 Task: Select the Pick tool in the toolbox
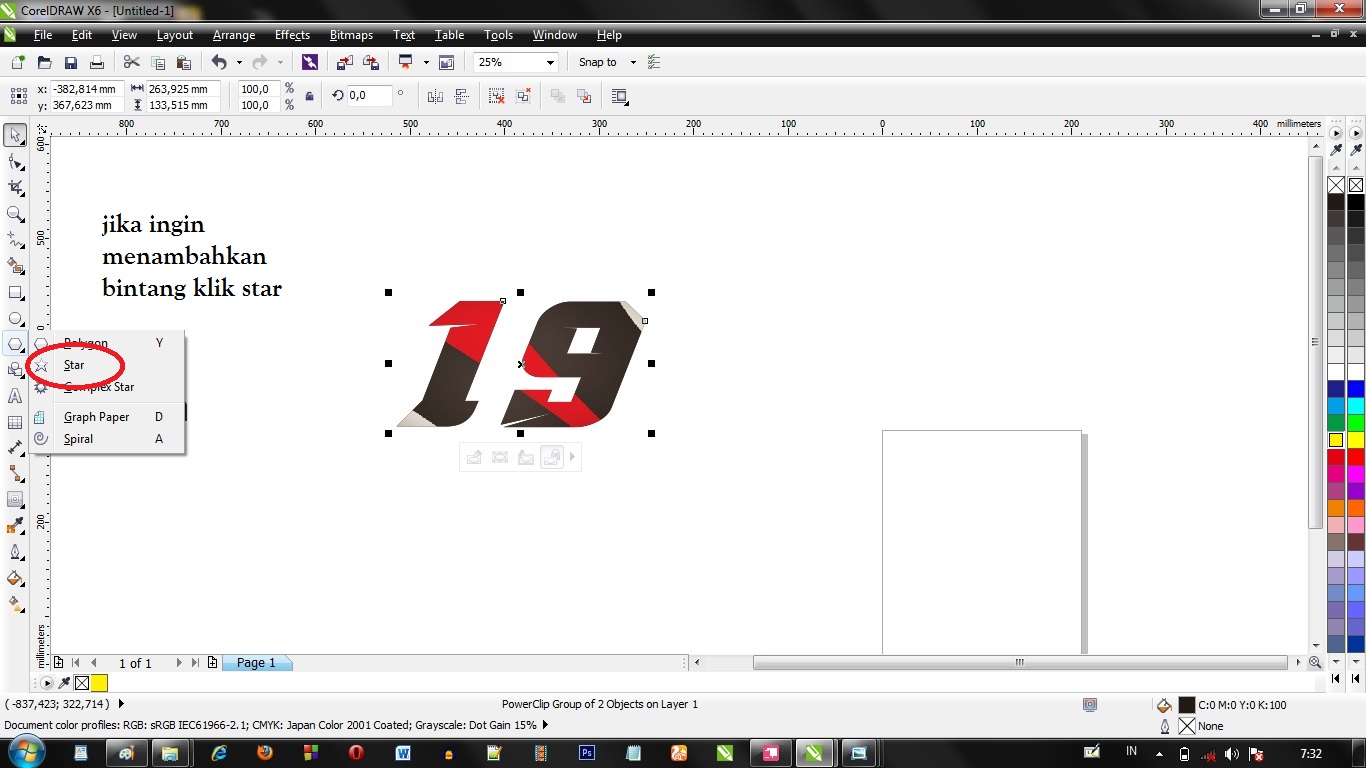pos(15,134)
